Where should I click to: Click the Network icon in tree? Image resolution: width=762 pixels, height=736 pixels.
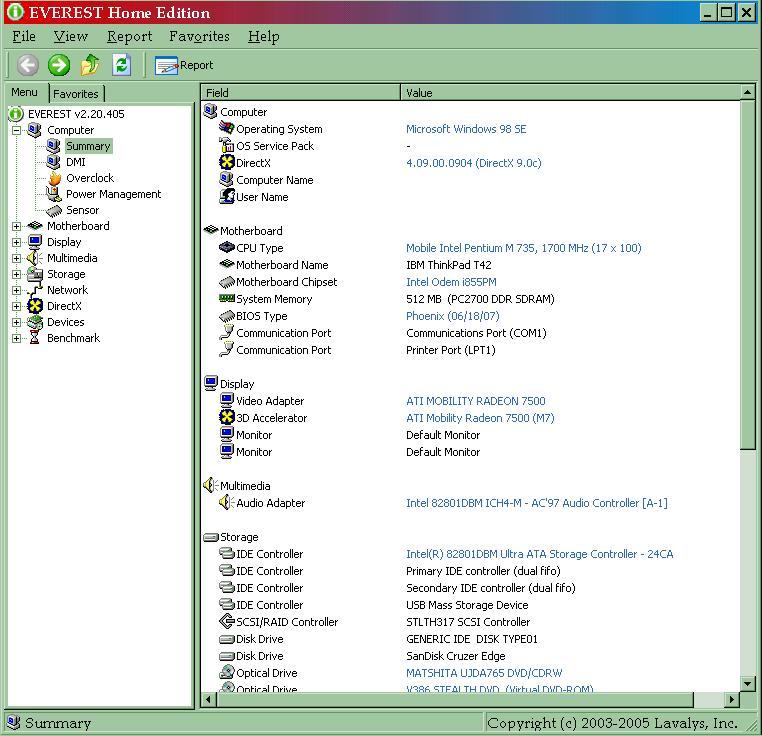pos(35,290)
